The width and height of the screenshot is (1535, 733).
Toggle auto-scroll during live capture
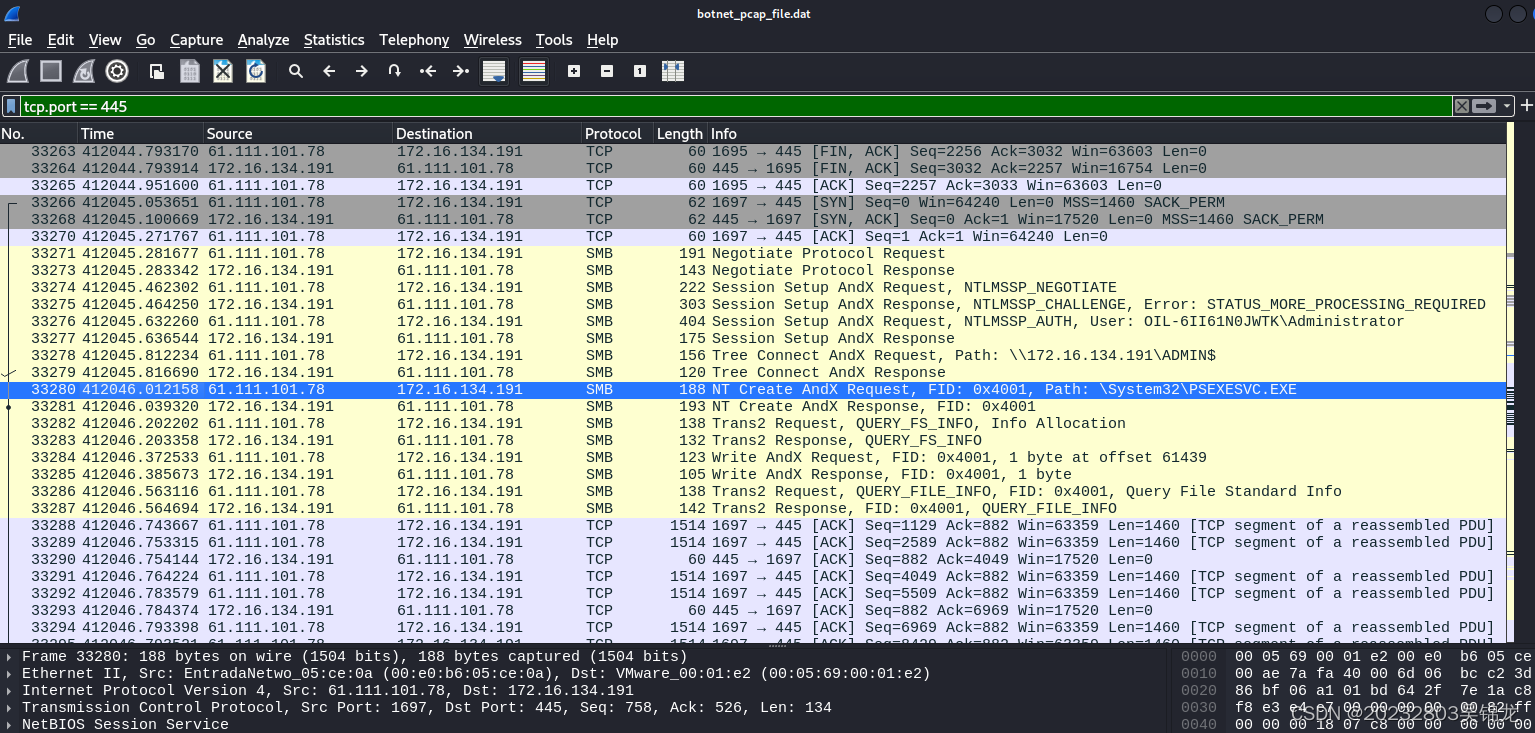pos(494,71)
